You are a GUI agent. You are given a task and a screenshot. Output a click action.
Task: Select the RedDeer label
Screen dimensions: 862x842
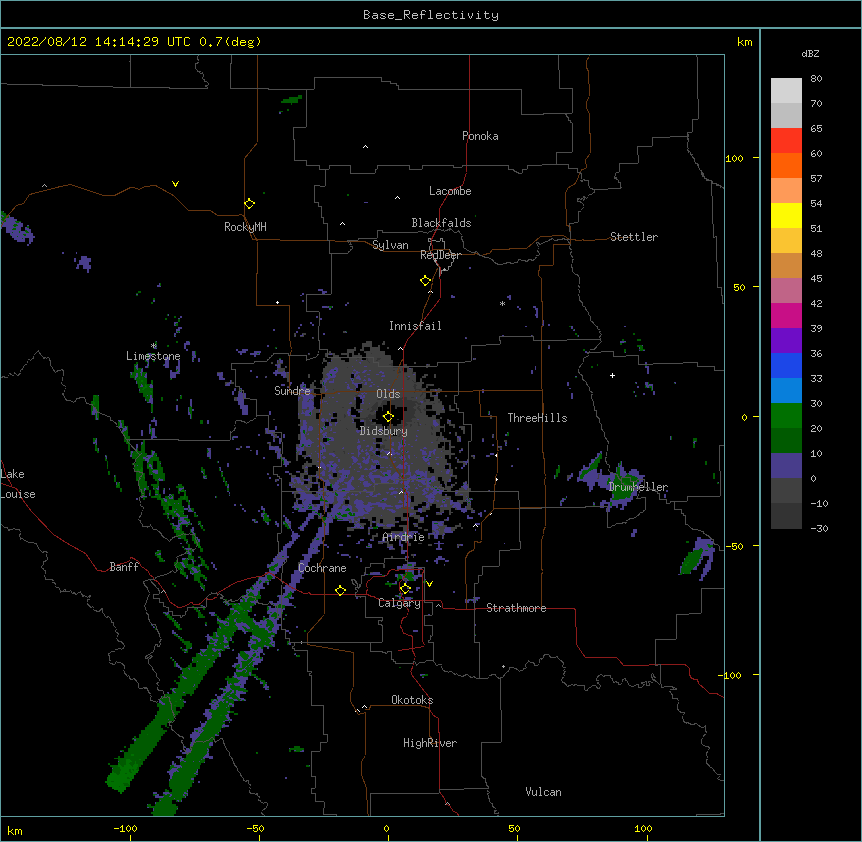(x=440, y=255)
